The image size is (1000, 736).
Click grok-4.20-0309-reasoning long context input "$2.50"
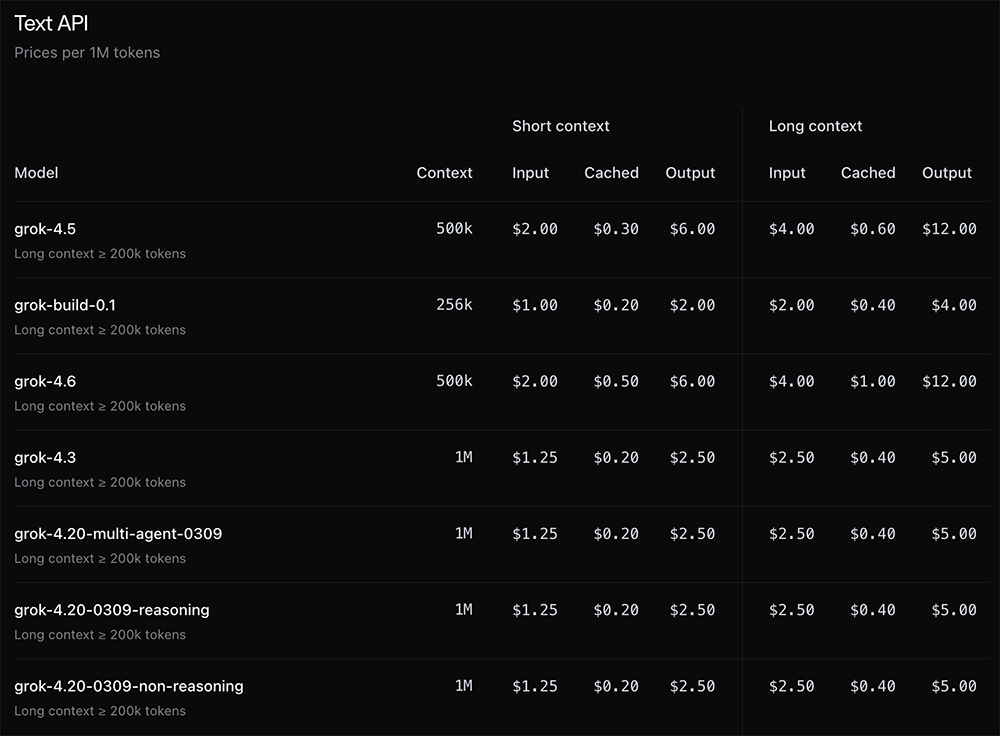pyautogui.click(x=791, y=610)
